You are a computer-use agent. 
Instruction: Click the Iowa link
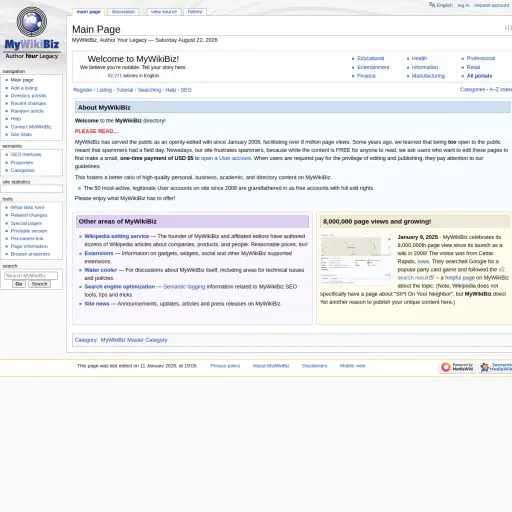click(423, 261)
